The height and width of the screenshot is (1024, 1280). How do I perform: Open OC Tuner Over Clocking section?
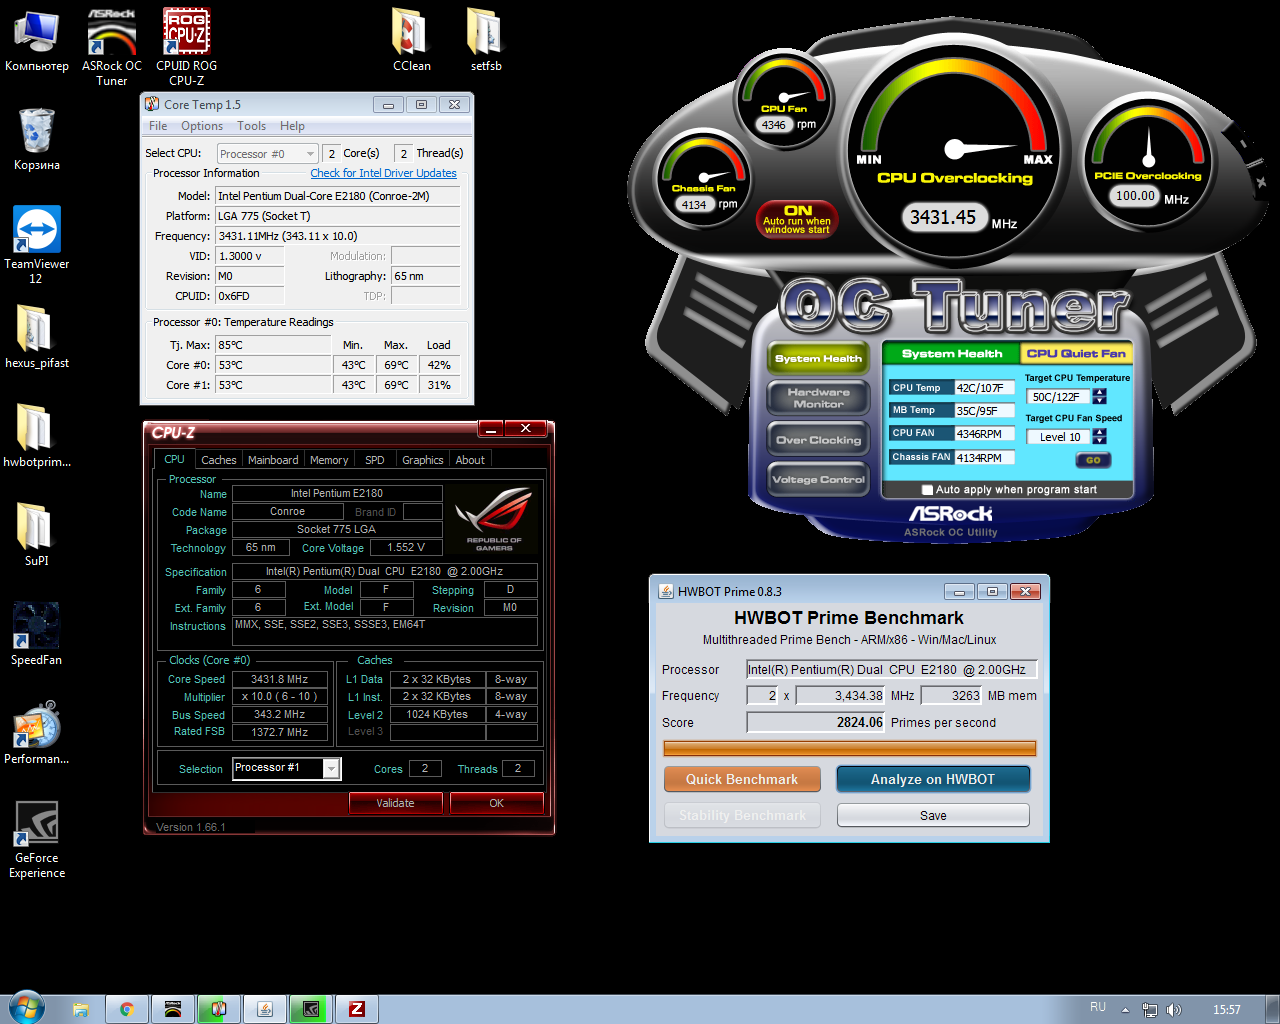818,440
